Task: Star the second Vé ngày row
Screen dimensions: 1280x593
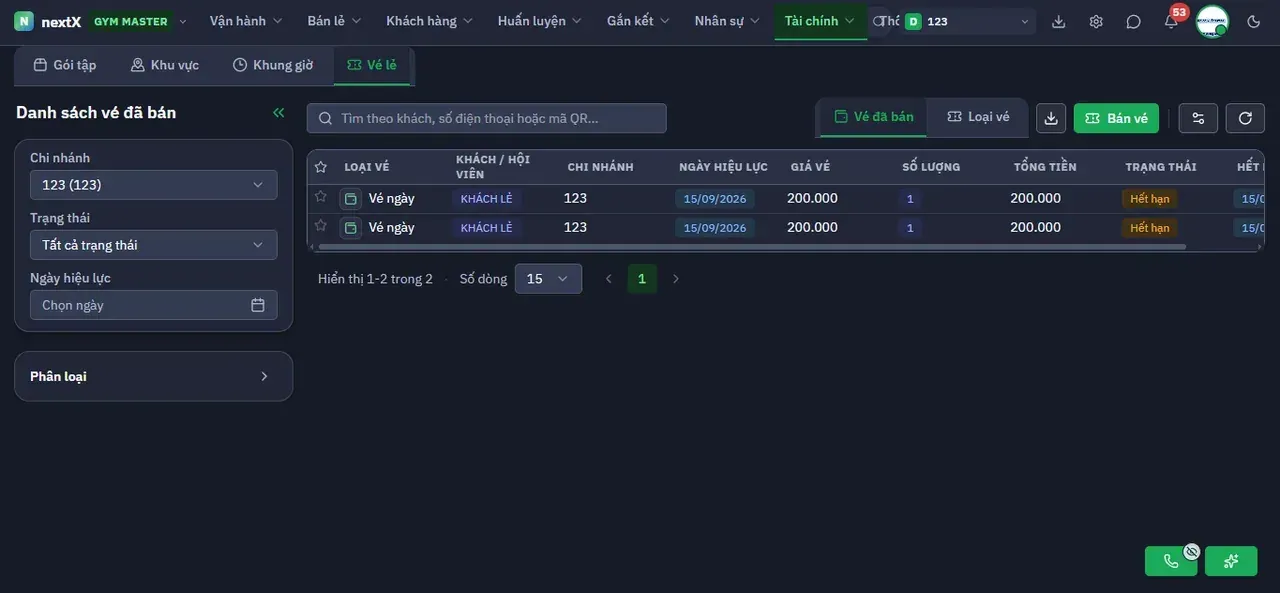Action: point(321,226)
